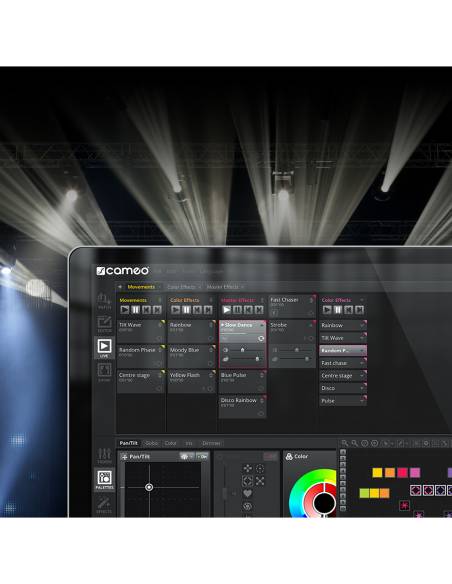Switch to the Color palette tab
Screen dimensions: 452x584
[171, 443]
